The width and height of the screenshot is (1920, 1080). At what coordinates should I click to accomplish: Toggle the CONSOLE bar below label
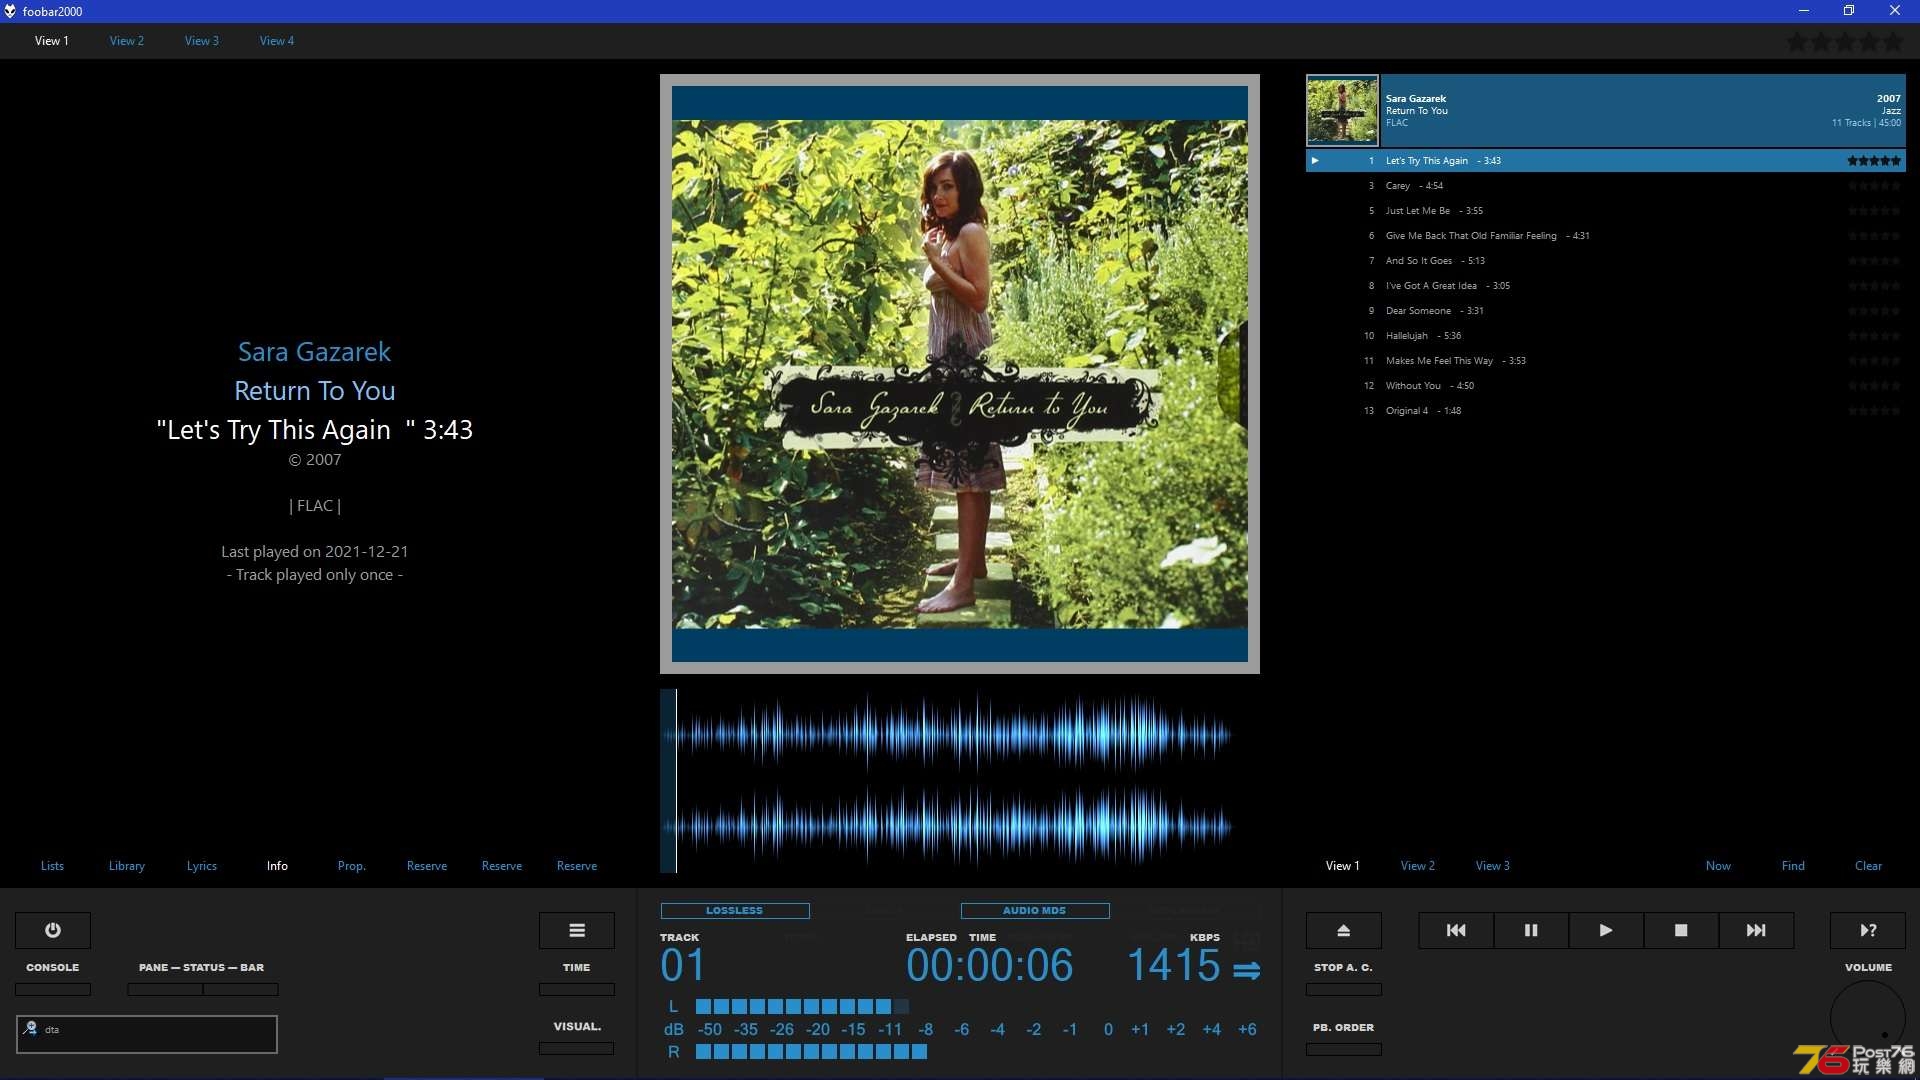[53, 990]
